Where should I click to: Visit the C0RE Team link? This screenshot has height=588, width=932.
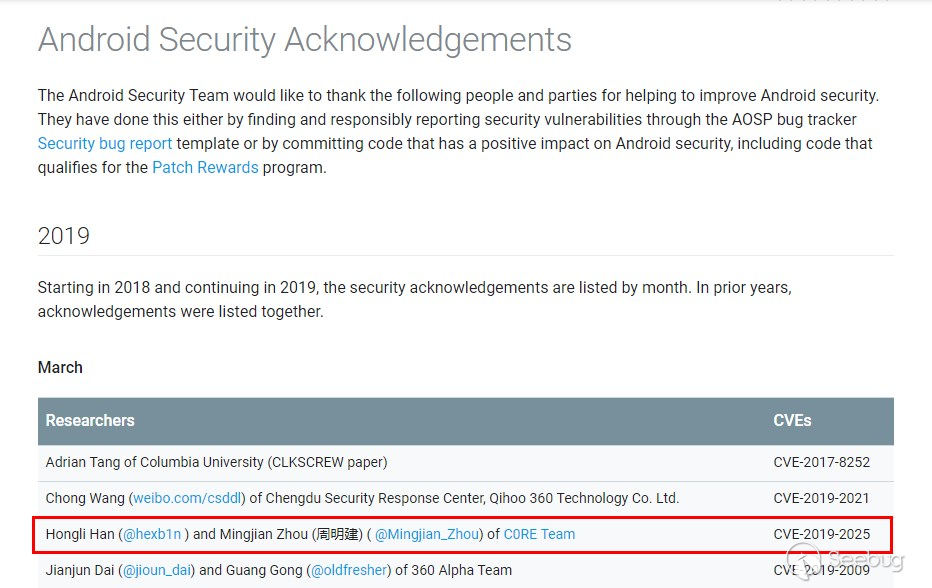539,534
